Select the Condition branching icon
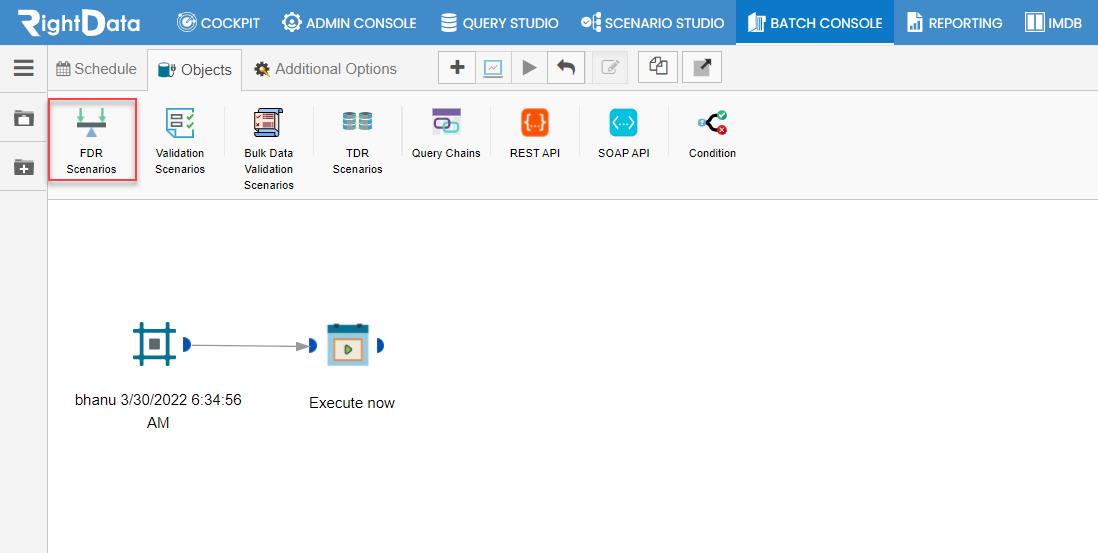 pyautogui.click(x=712, y=122)
